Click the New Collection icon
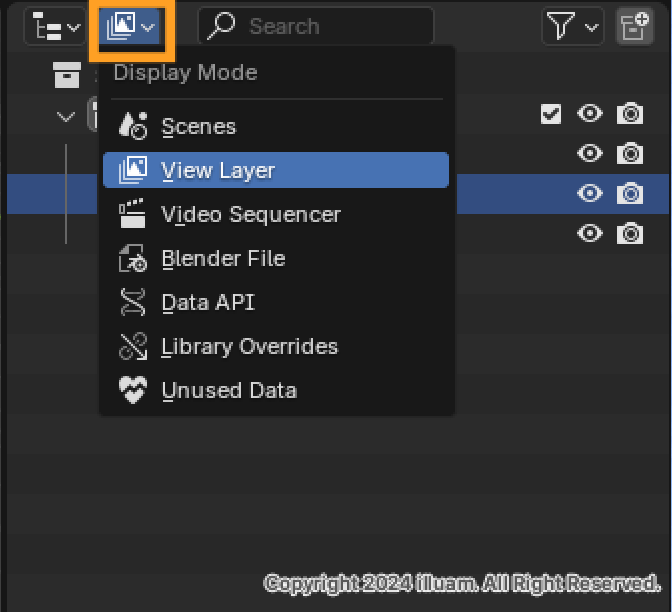The width and height of the screenshot is (672, 612). [x=634, y=27]
